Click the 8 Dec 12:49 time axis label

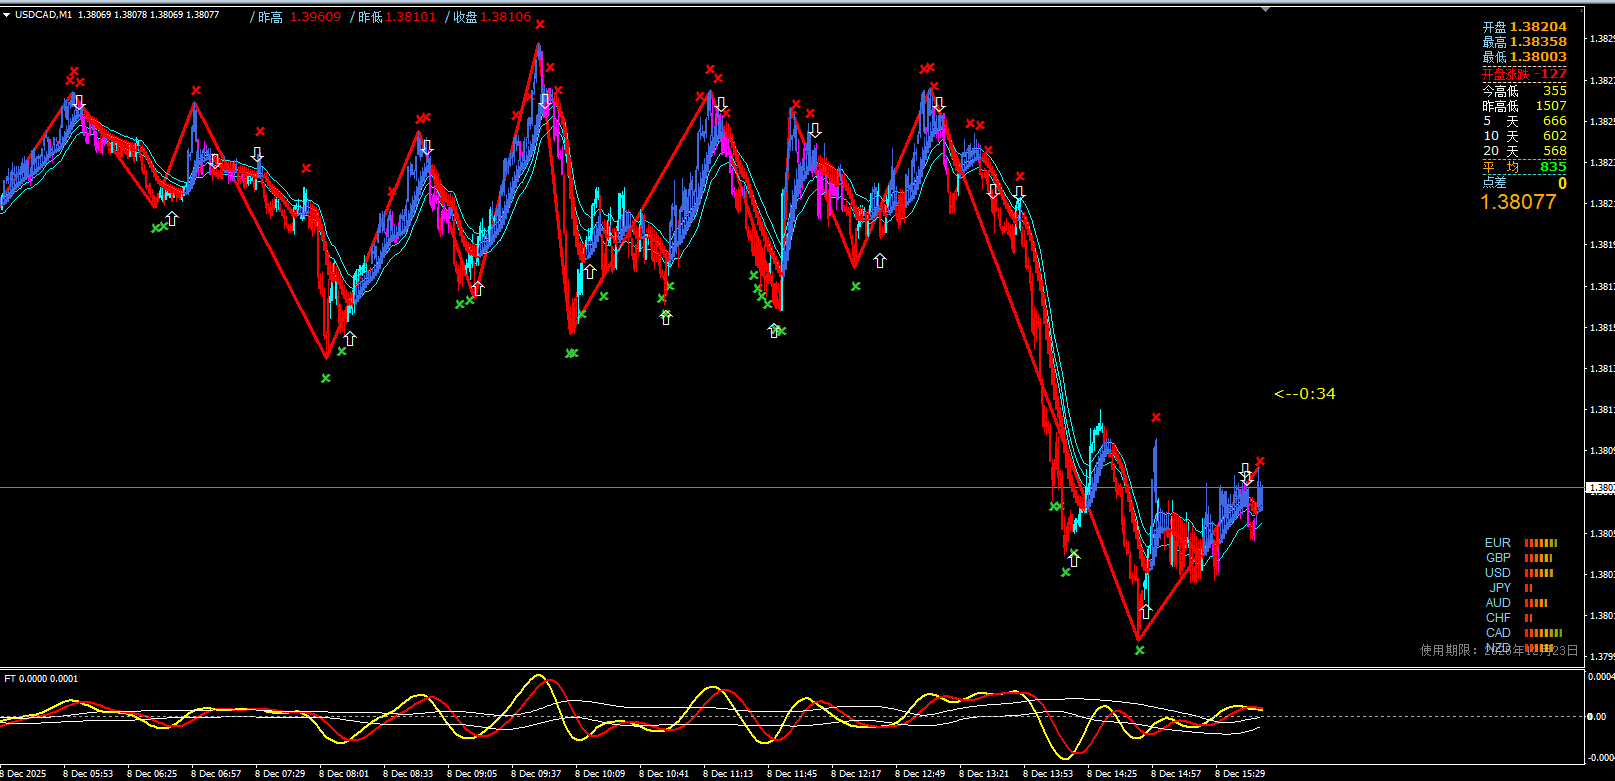pos(920,773)
